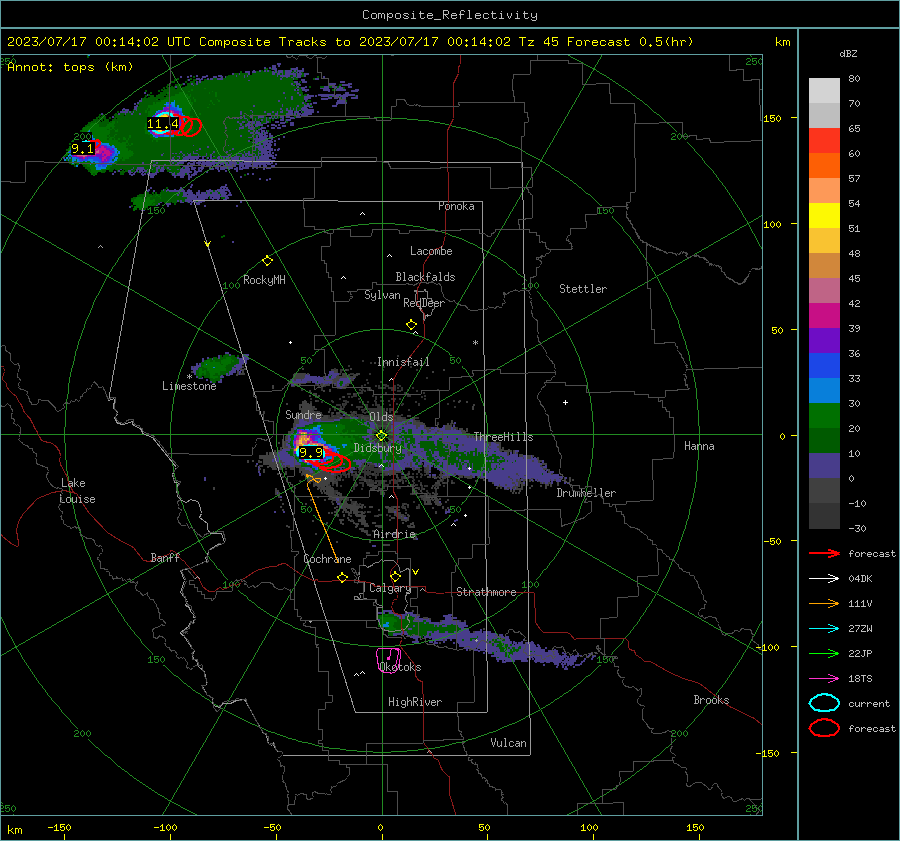Click the Cochrane town label
This screenshot has width=900, height=841.
327,559
